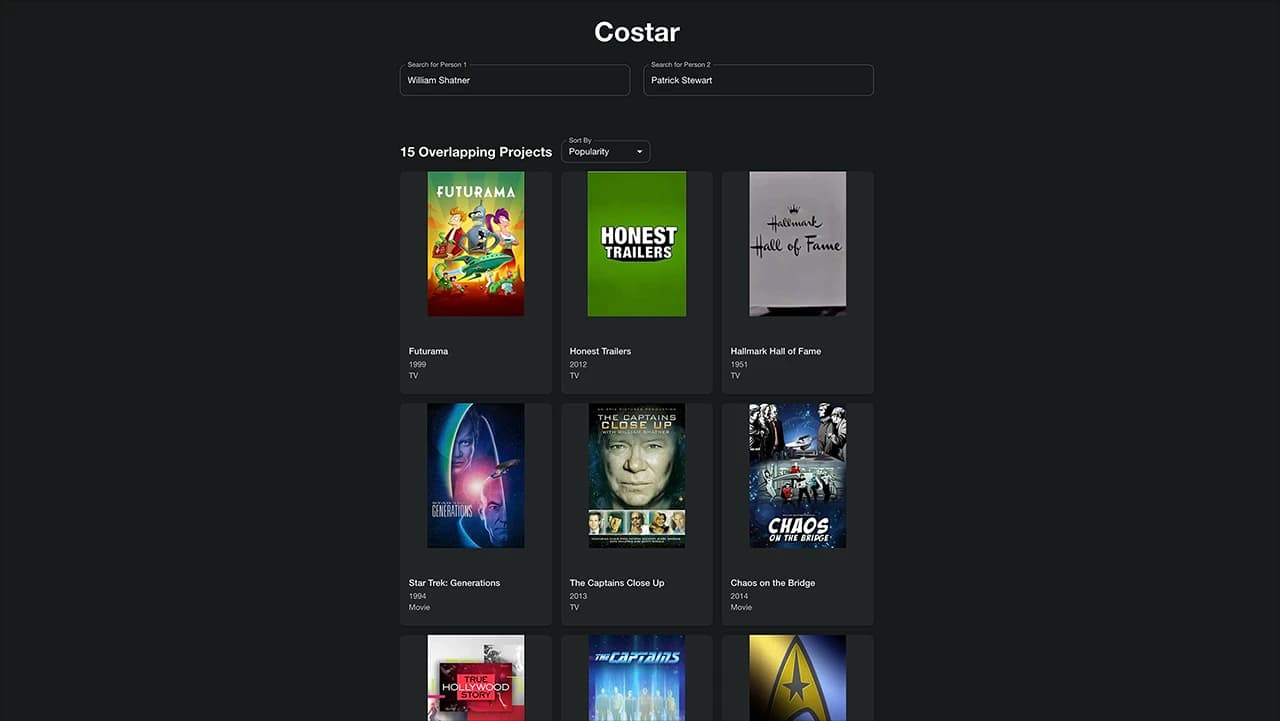The image size is (1280, 721).
Task: Open the True Hollywood Story poster
Action: (x=476, y=678)
